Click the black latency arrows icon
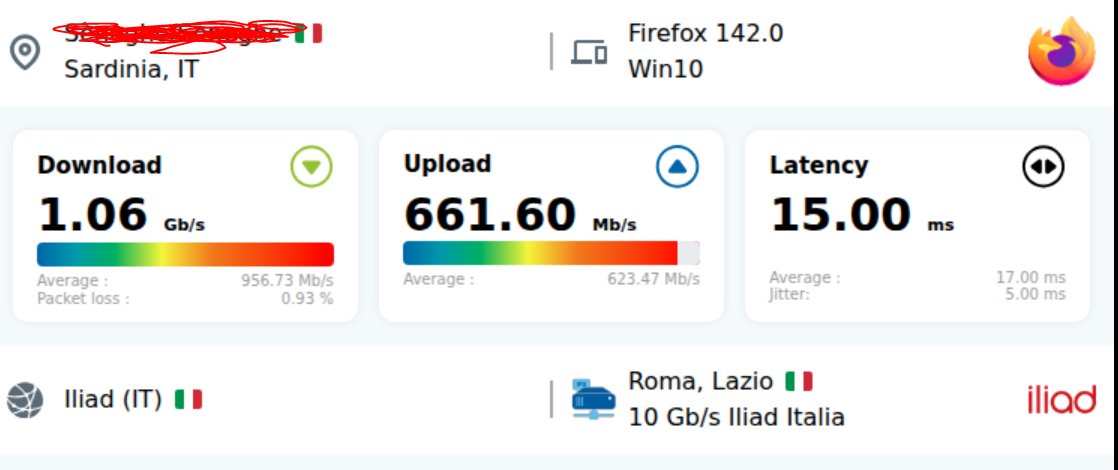This screenshot has height=470, width=1118. [x=1043, y=167]
